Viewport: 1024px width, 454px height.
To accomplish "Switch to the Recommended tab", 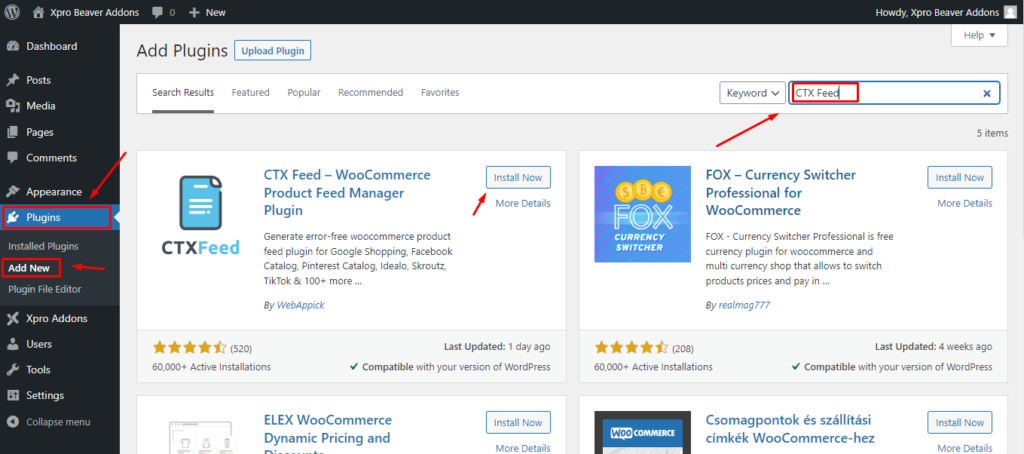I will (370, 93).
